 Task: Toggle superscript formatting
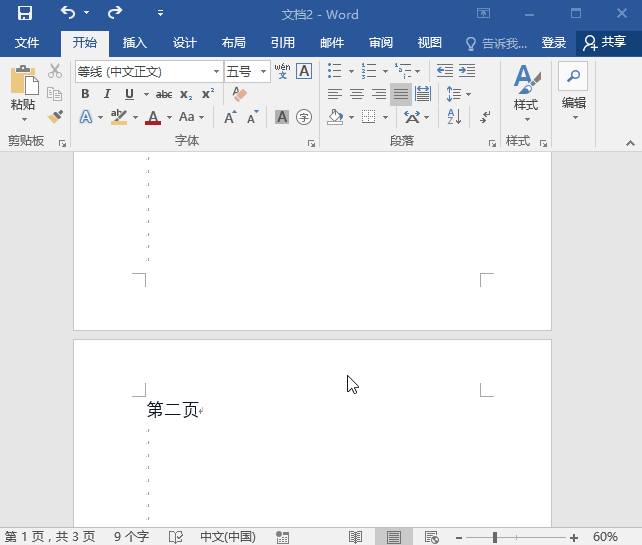208,94
